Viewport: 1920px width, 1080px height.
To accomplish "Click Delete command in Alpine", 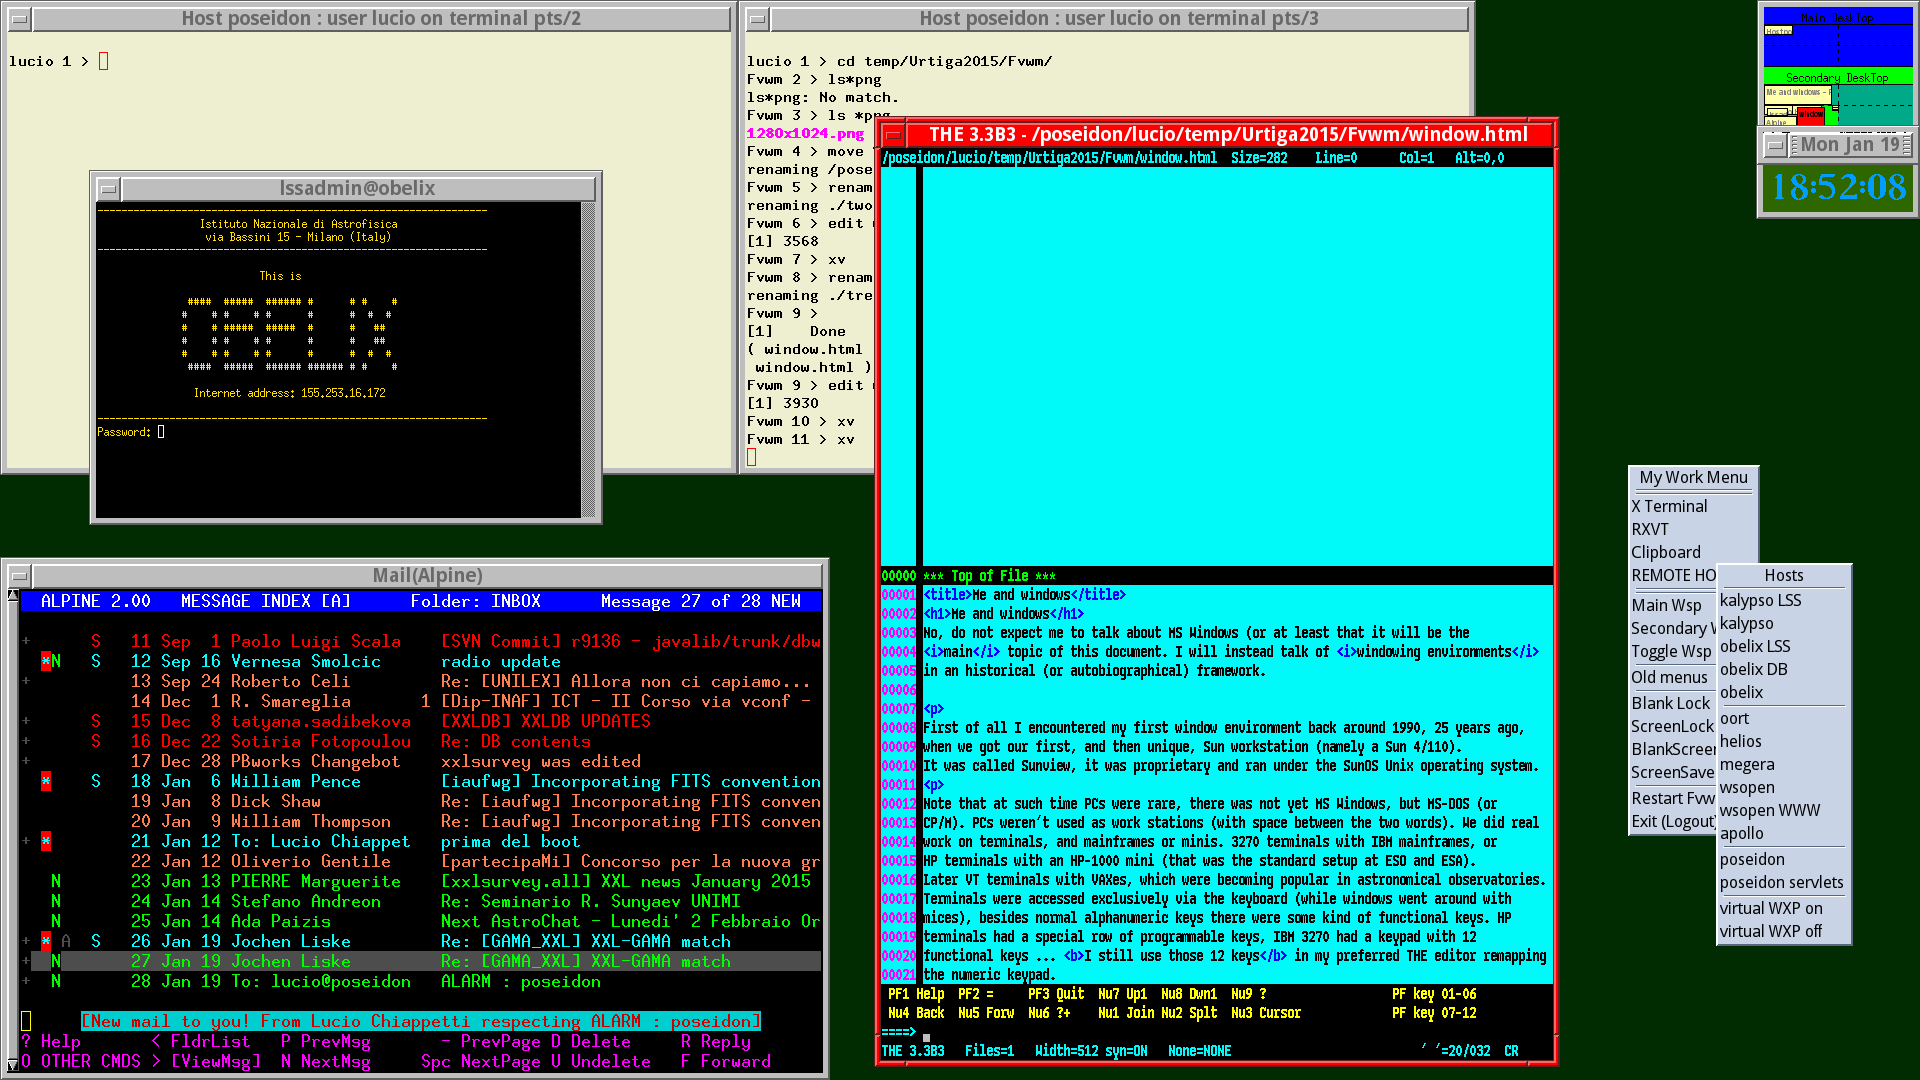I will [591, 1041].
